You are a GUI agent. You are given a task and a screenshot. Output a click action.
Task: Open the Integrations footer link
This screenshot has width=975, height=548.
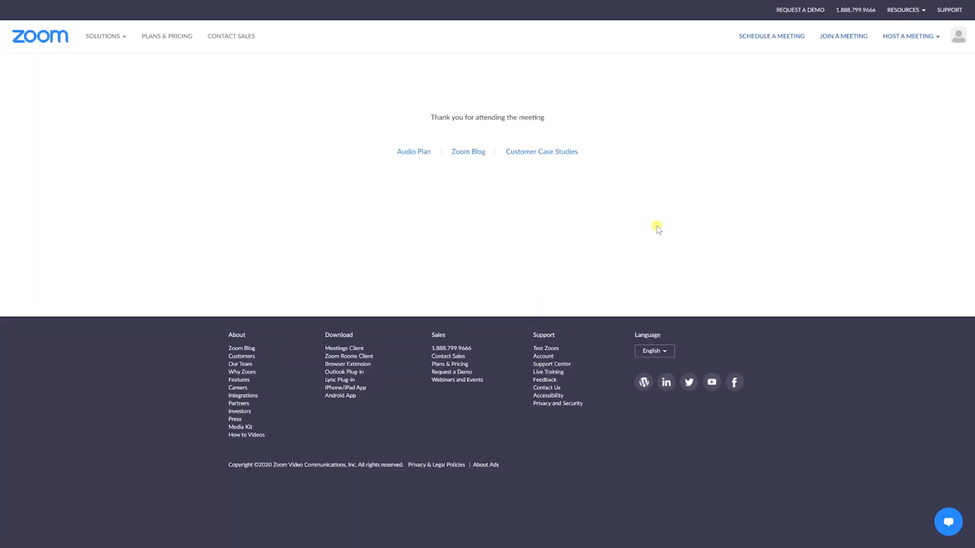click(243, 396)
